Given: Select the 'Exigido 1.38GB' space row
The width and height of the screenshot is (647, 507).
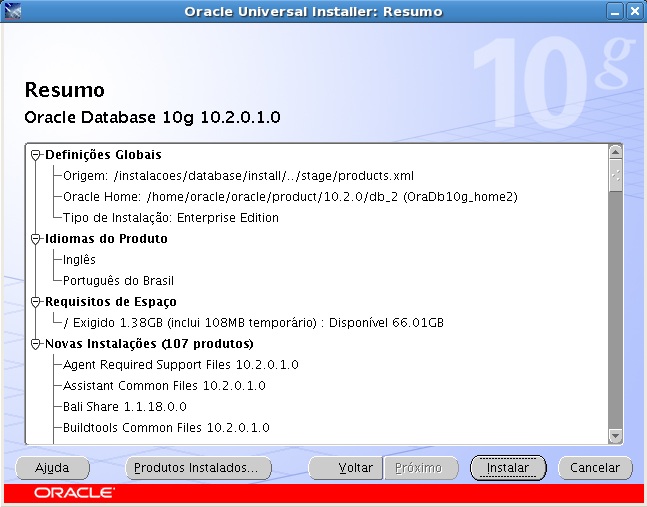Looking at the screenshot, I should [x=253, y=323].
